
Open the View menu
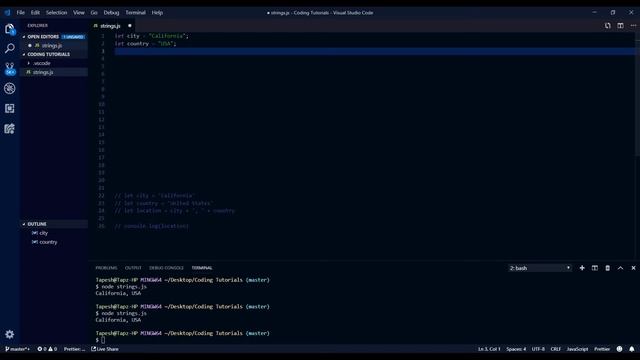[x=79, y=13]
